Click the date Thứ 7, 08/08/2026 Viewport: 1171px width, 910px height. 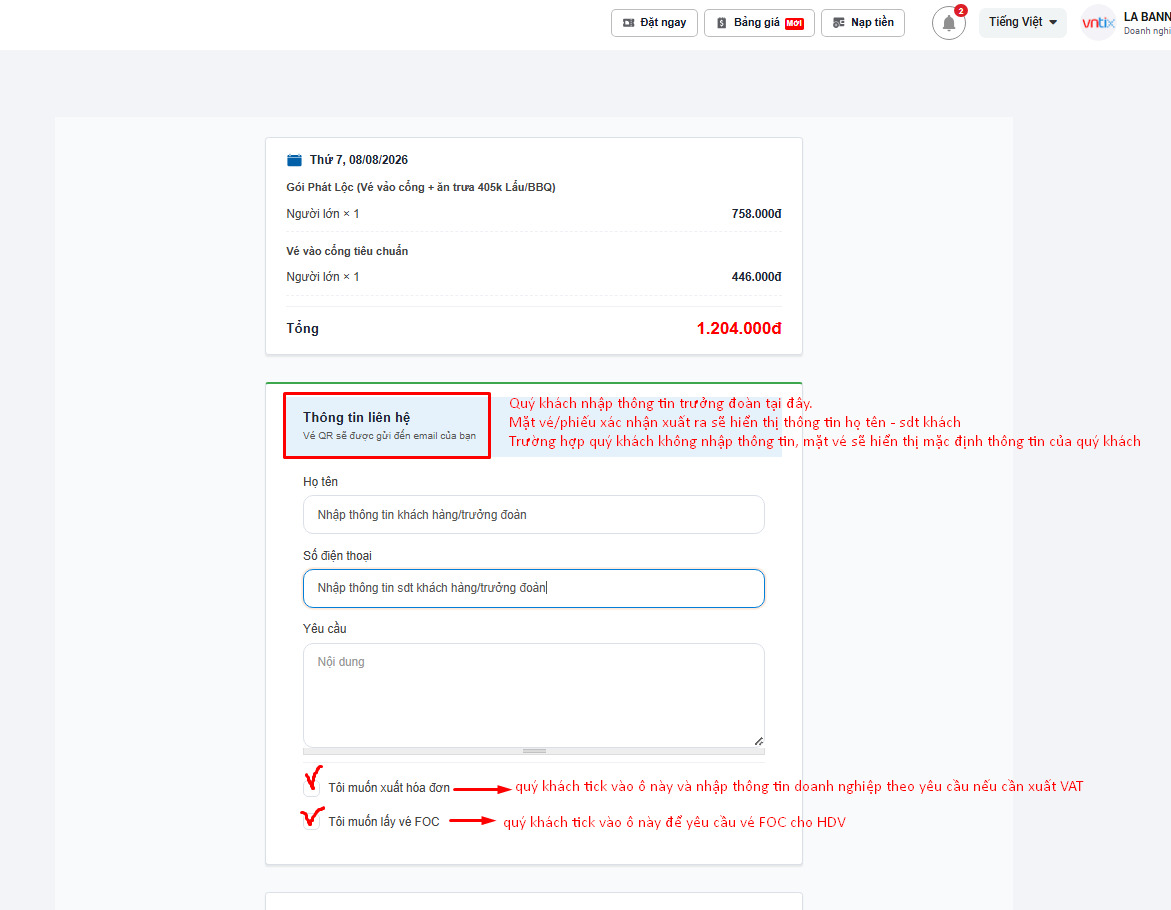coord(358,160)
